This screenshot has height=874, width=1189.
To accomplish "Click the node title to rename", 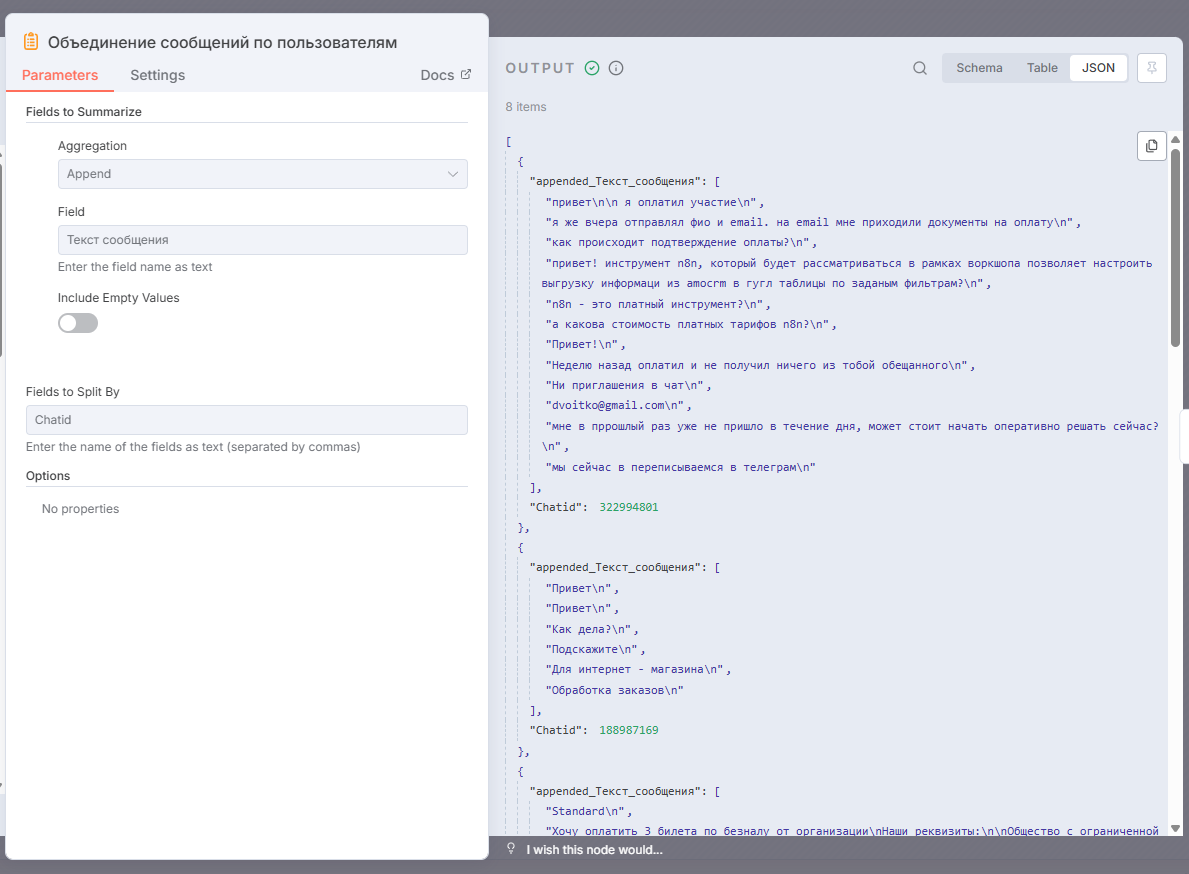I will (222, 42).
